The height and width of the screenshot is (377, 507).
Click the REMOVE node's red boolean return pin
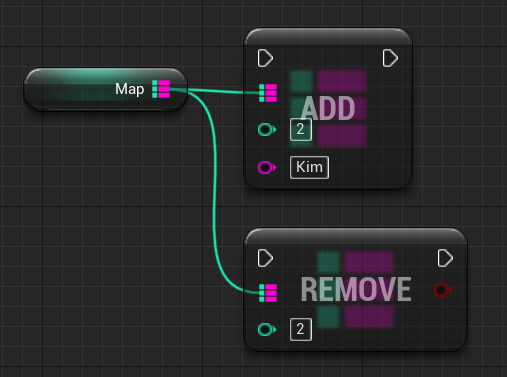point(443,290)
